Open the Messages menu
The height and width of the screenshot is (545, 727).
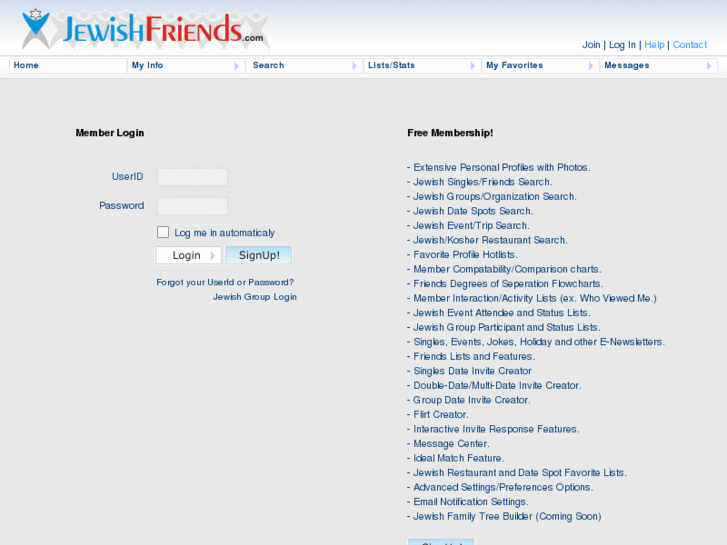point(658,65)
